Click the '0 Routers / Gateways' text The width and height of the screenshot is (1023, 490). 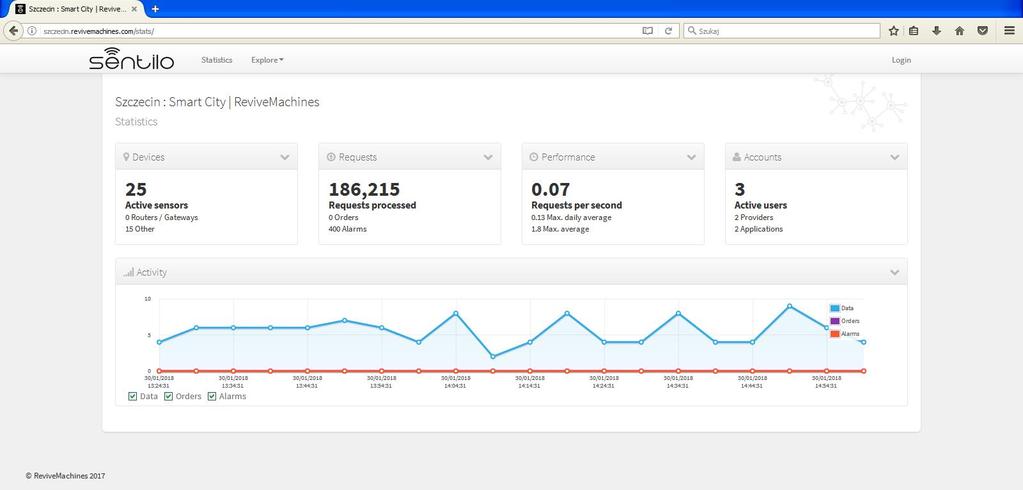pyautogui.click(x=161, y=217)
